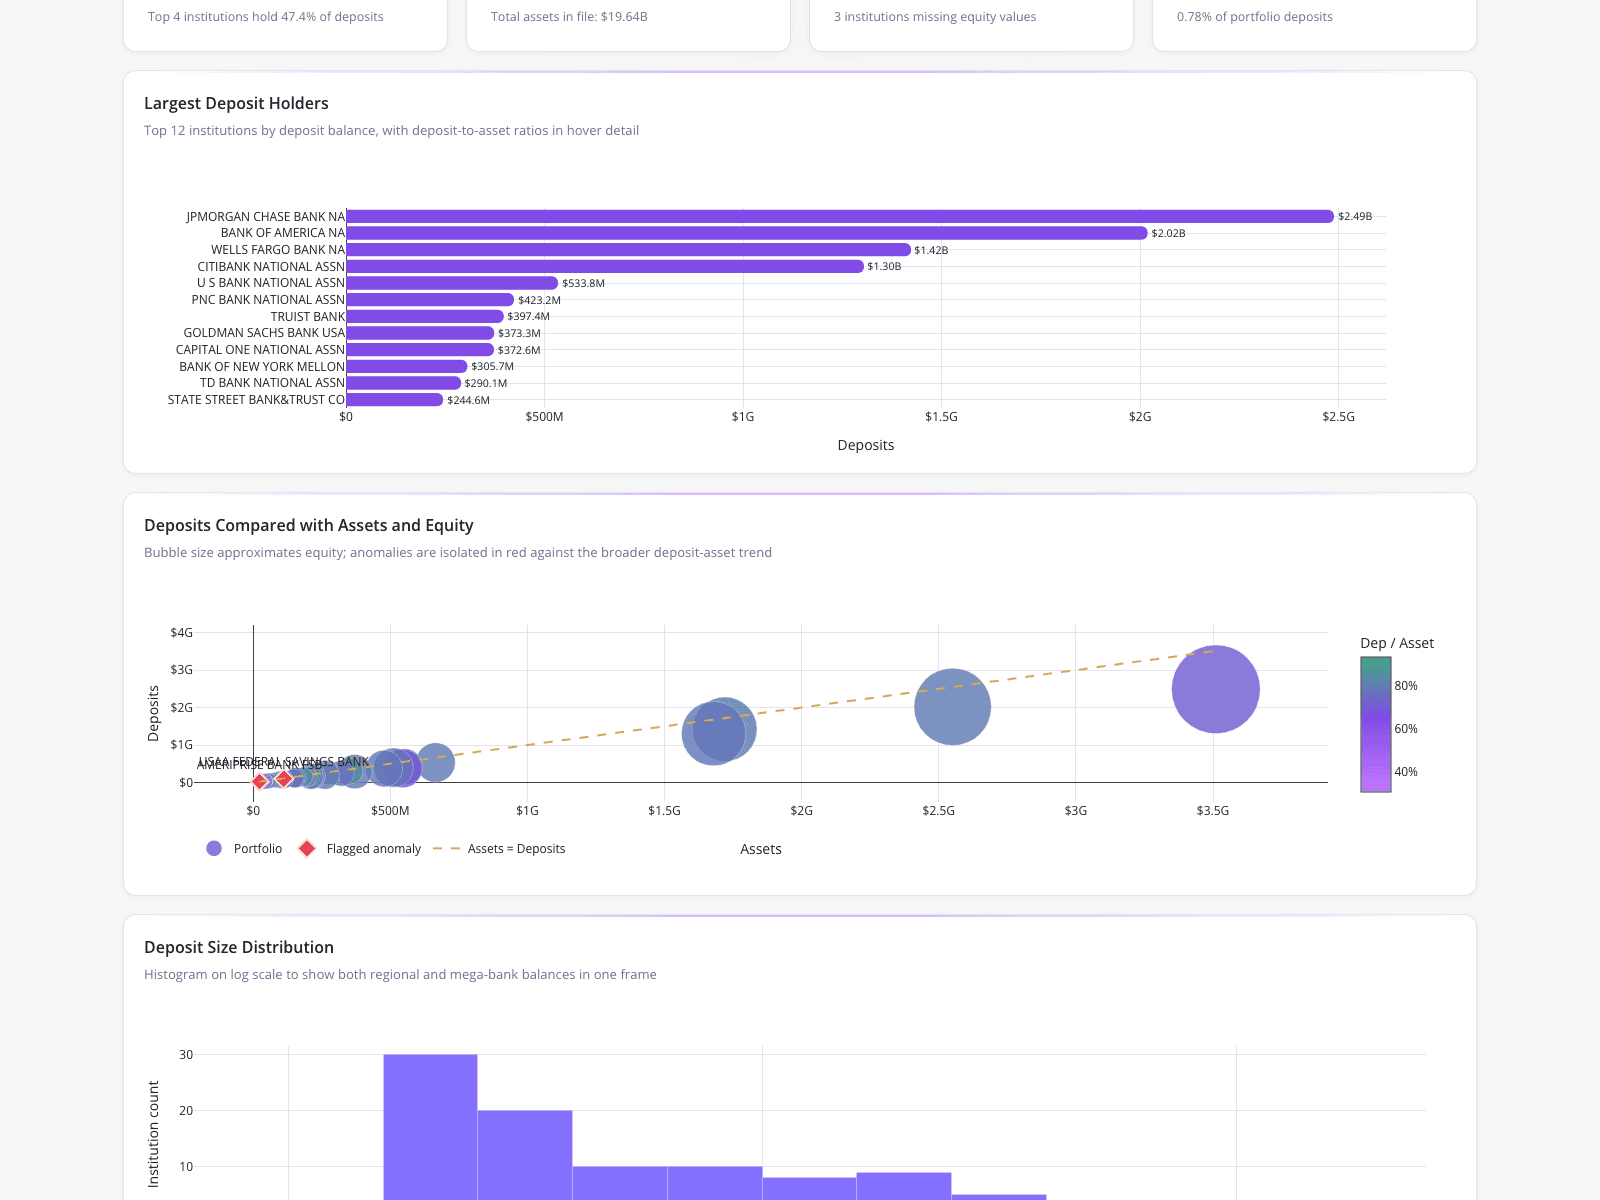The width and height of the screenshot is (1600, 1200).
Task: Click the $397.4M value label
Action: coord(528,316)
